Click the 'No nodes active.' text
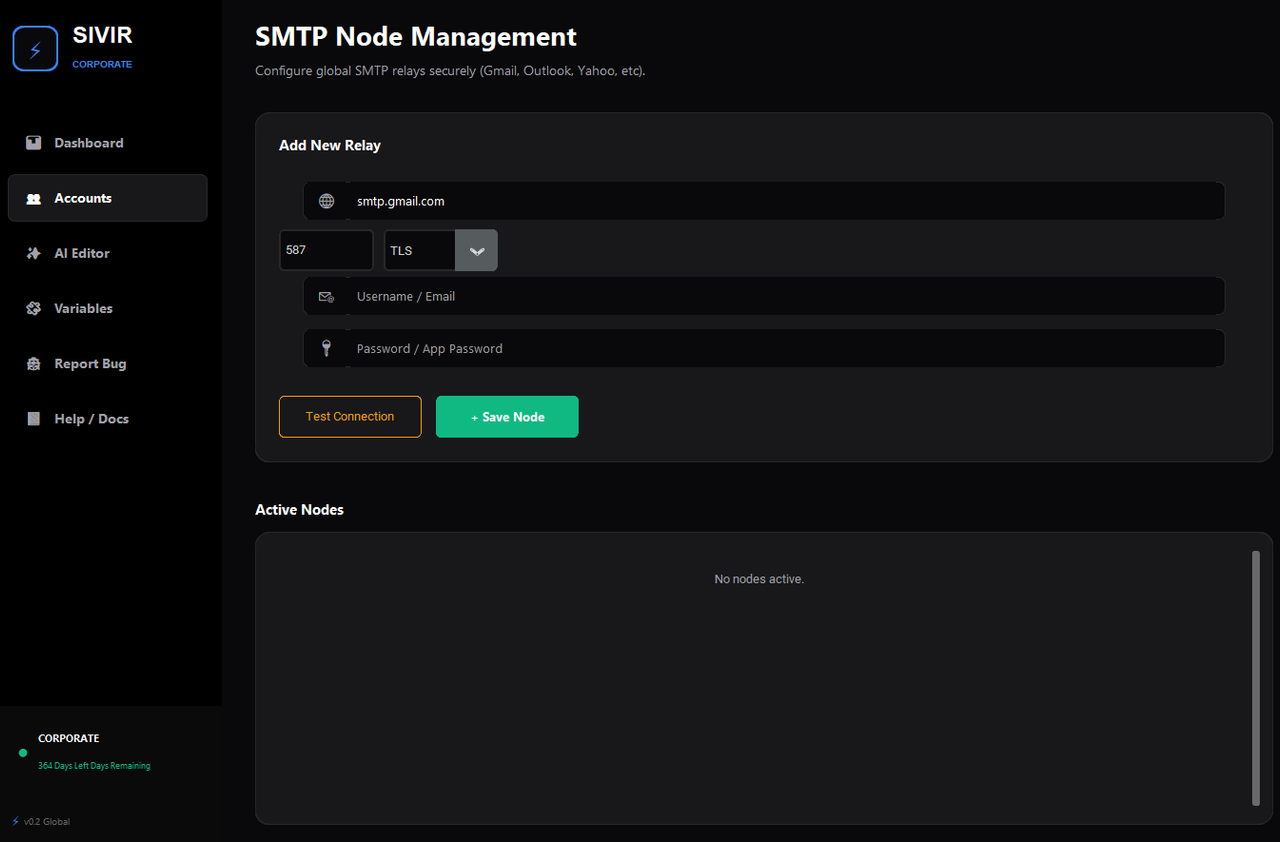The image size is (1280, 842). (x=759, y=579)
